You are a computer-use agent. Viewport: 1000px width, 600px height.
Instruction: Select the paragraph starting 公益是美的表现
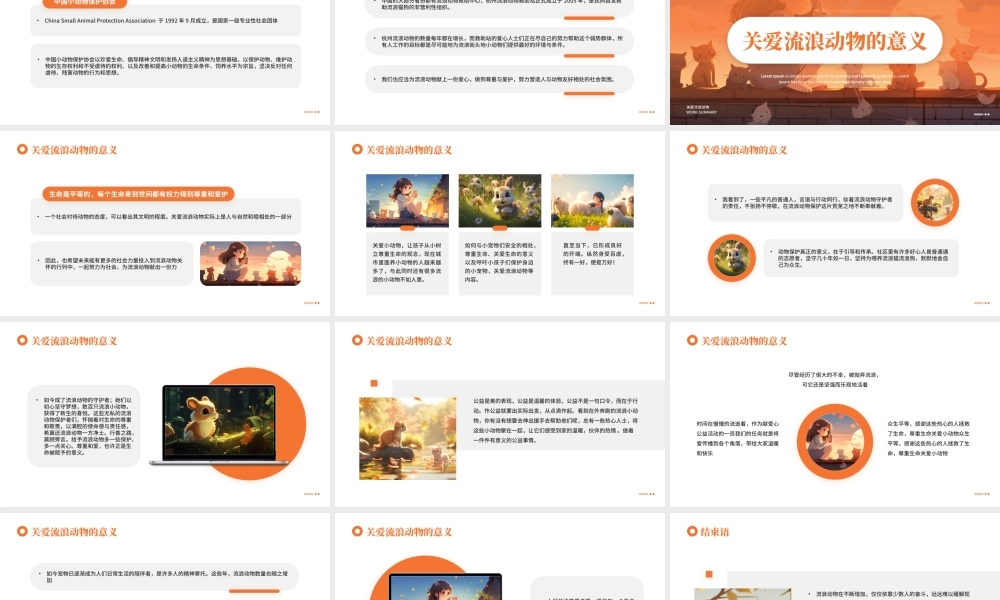pos(555,420)
